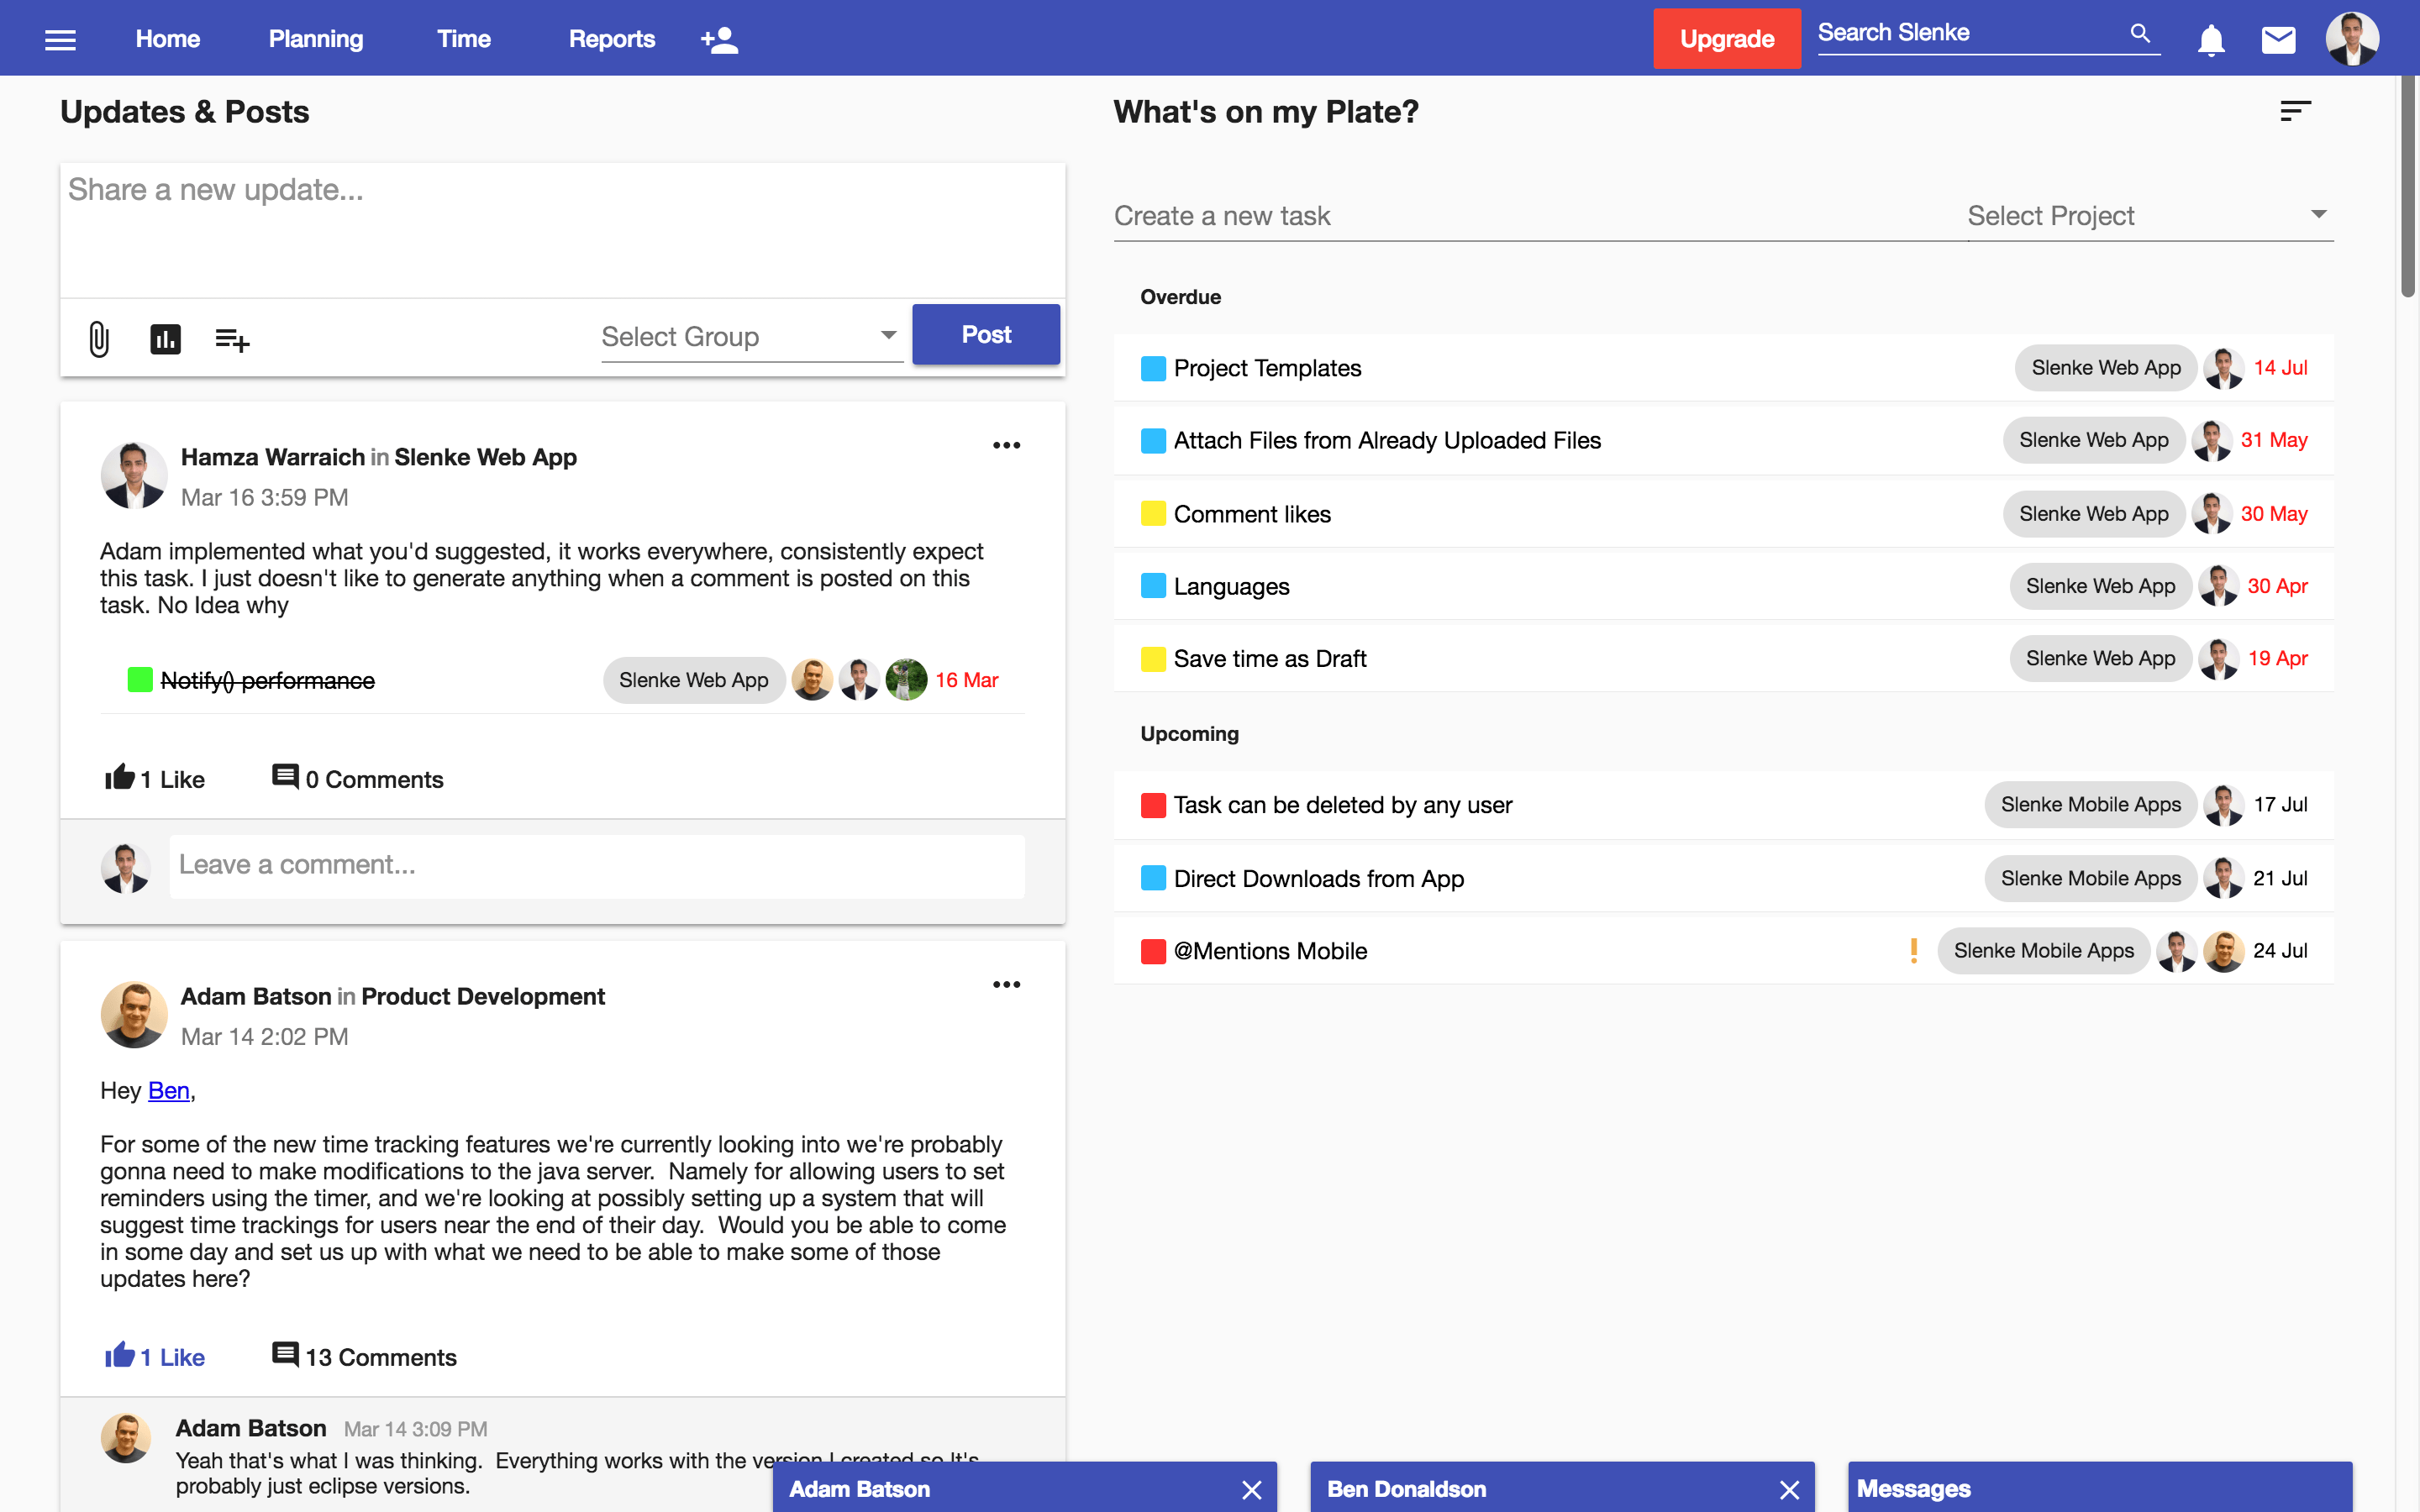Click the attachment icon to add file
The height and width of the screenshot is (1512, 2420).
pyautogui.click(x=97, y=339)
